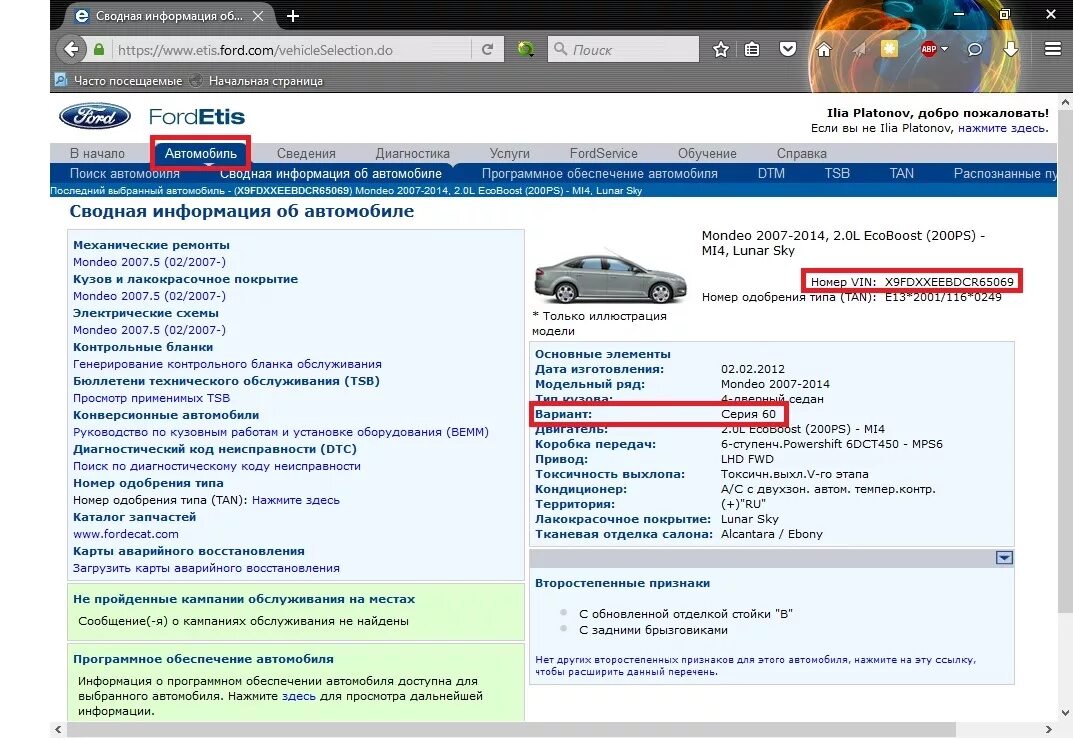Open a new browser tab with plus
The image size is (1073, 740).
[293, 16]
